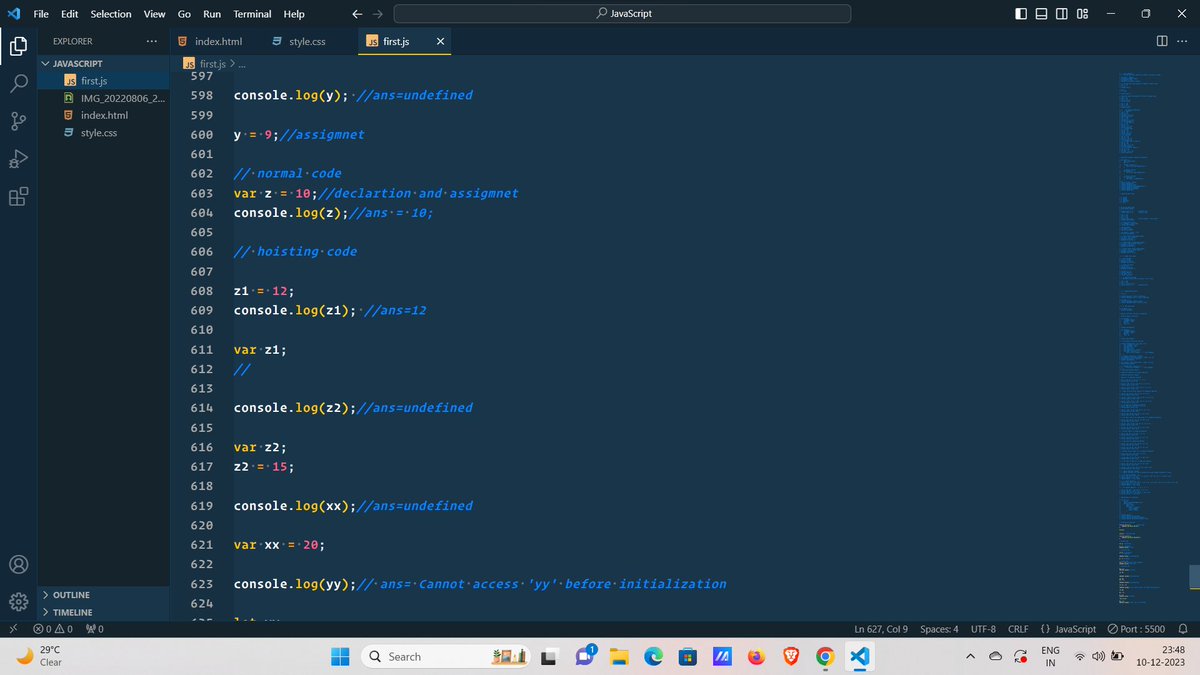Open Google Chrome from the taskbar
1200x675 pixels.
click(x=825, y=656)
